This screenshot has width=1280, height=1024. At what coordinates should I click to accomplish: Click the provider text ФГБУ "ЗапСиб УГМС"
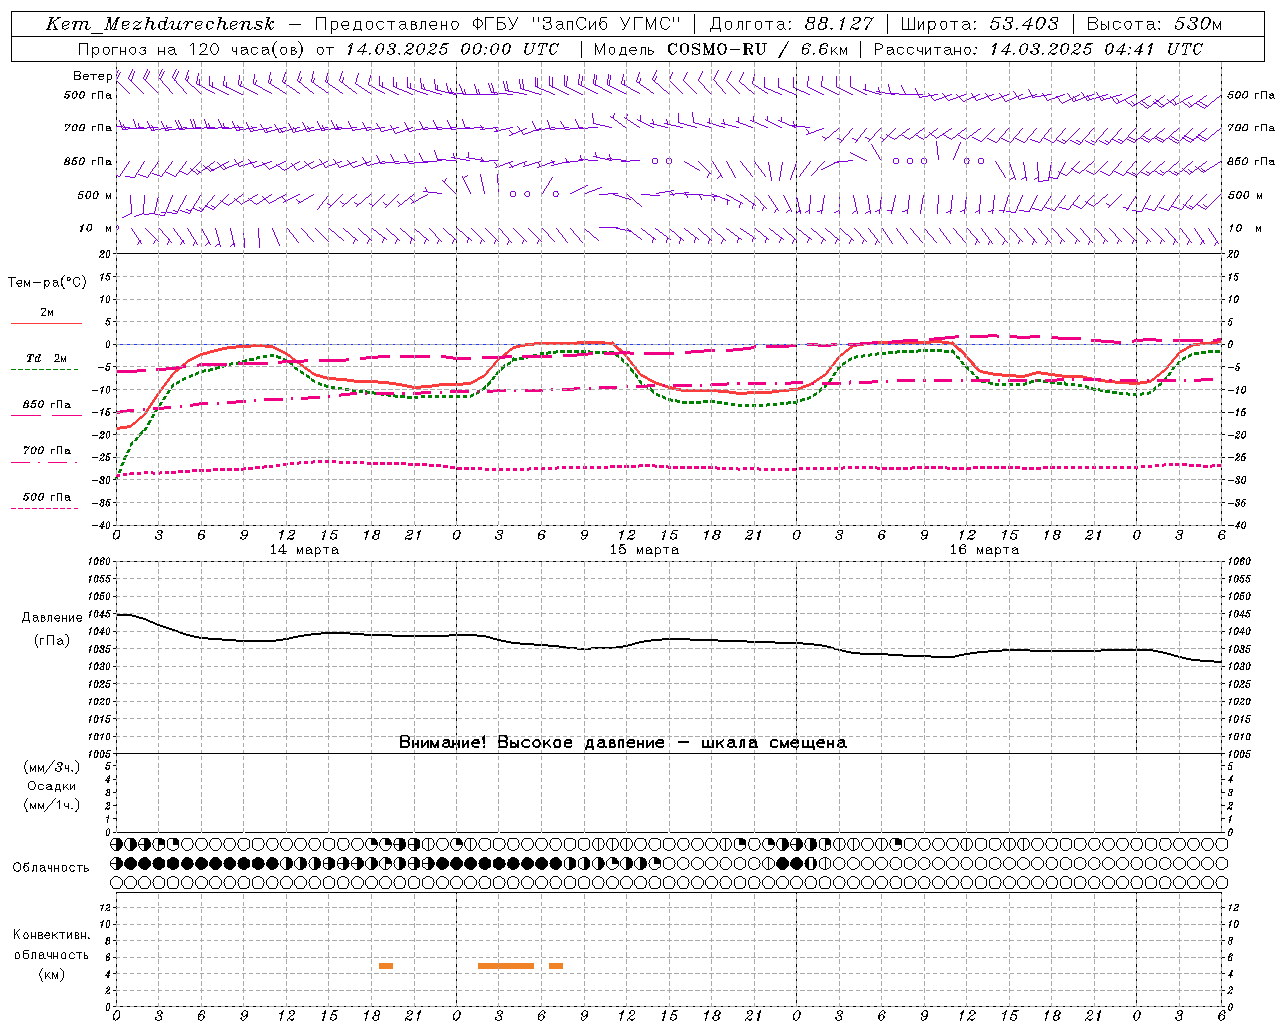(x=576, y=24)
